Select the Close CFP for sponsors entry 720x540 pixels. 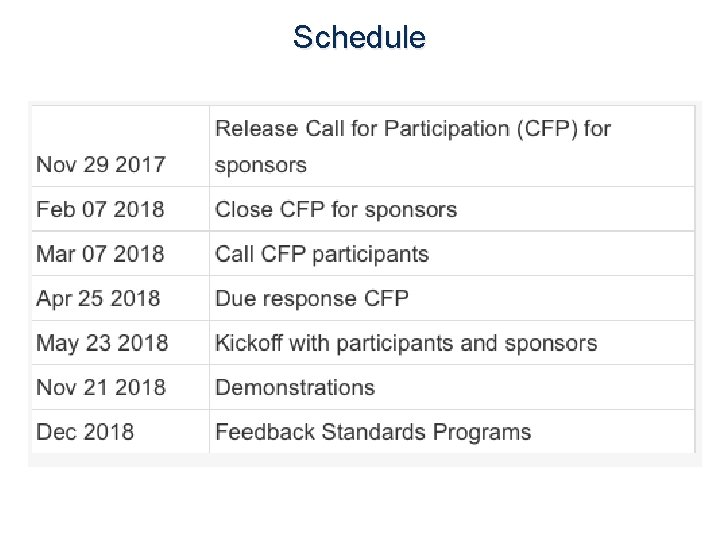click(336, 210)
